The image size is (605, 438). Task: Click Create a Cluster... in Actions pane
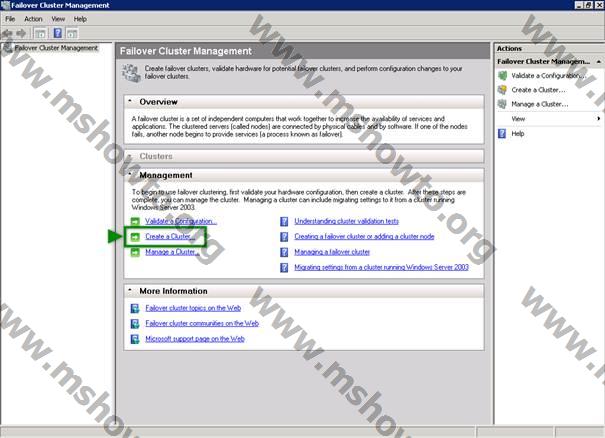[x=539, y=90]
